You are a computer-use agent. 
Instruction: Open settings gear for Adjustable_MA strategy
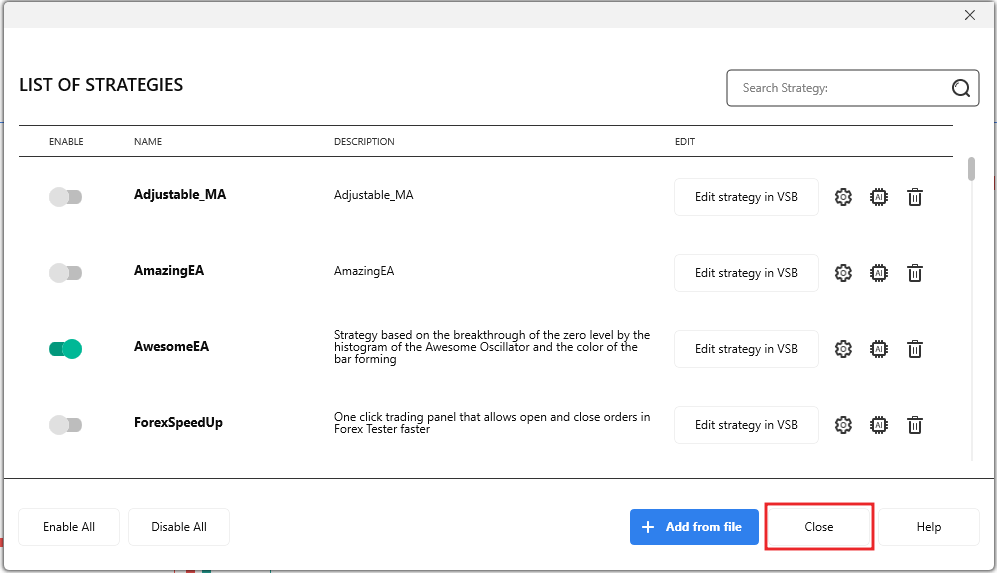pos(843,197)
